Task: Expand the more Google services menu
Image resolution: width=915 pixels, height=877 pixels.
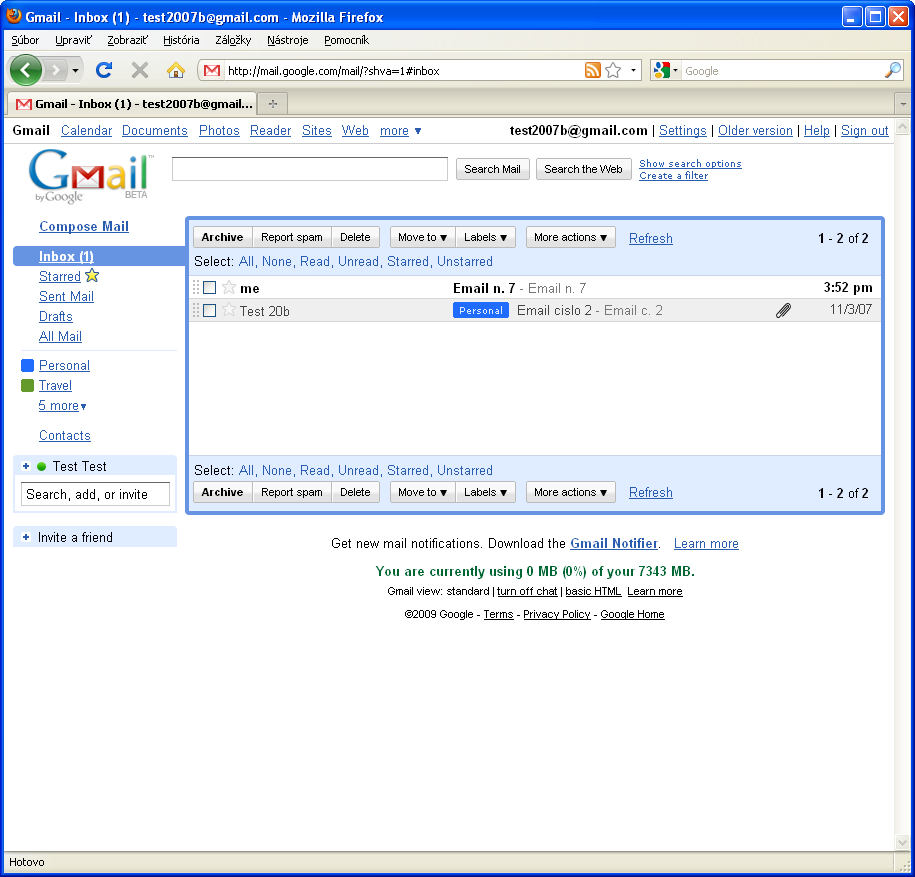Action: (400, 131)
